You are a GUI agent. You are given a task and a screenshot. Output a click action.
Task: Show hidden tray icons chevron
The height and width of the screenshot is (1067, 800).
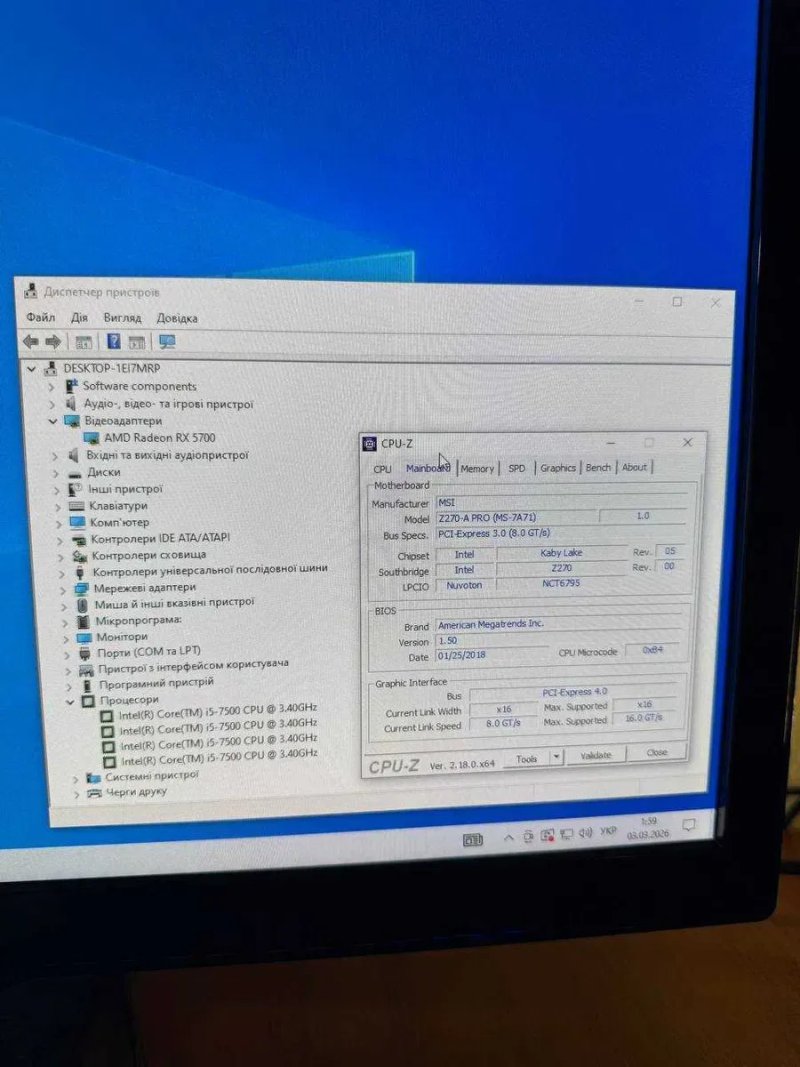coord(508,838)
